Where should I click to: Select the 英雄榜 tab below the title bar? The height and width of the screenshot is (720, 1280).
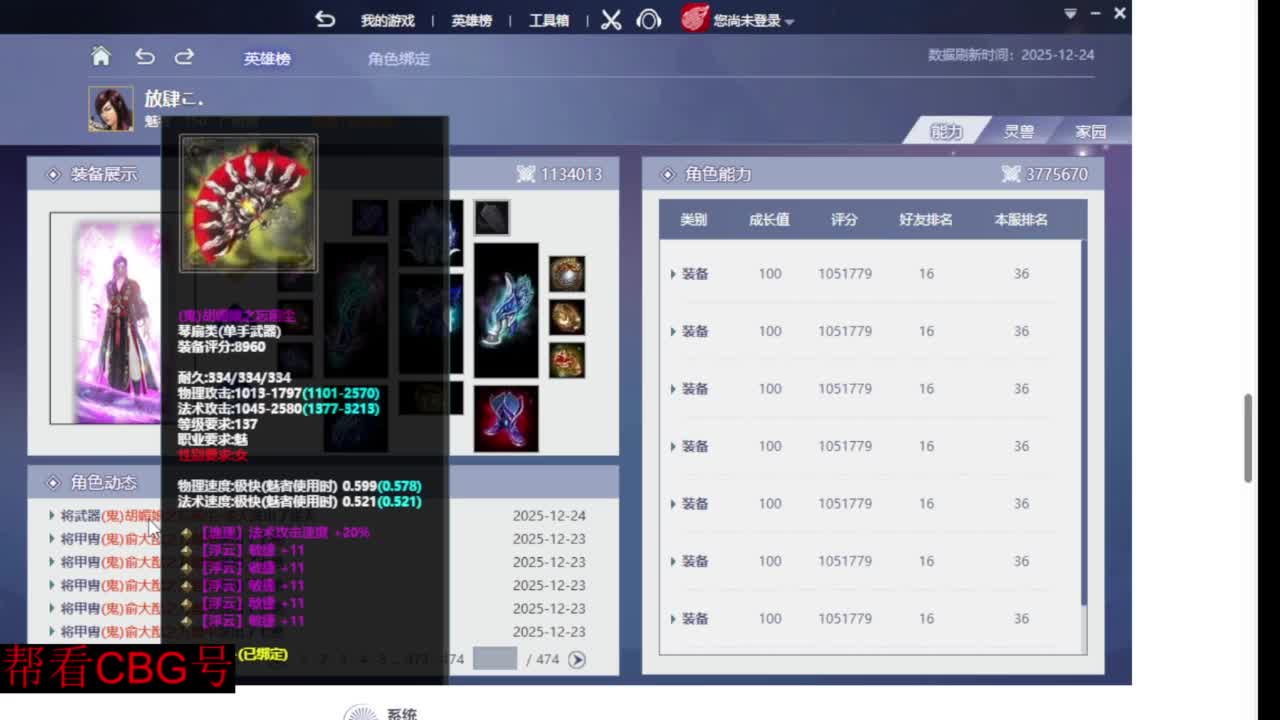coord(267,59)
